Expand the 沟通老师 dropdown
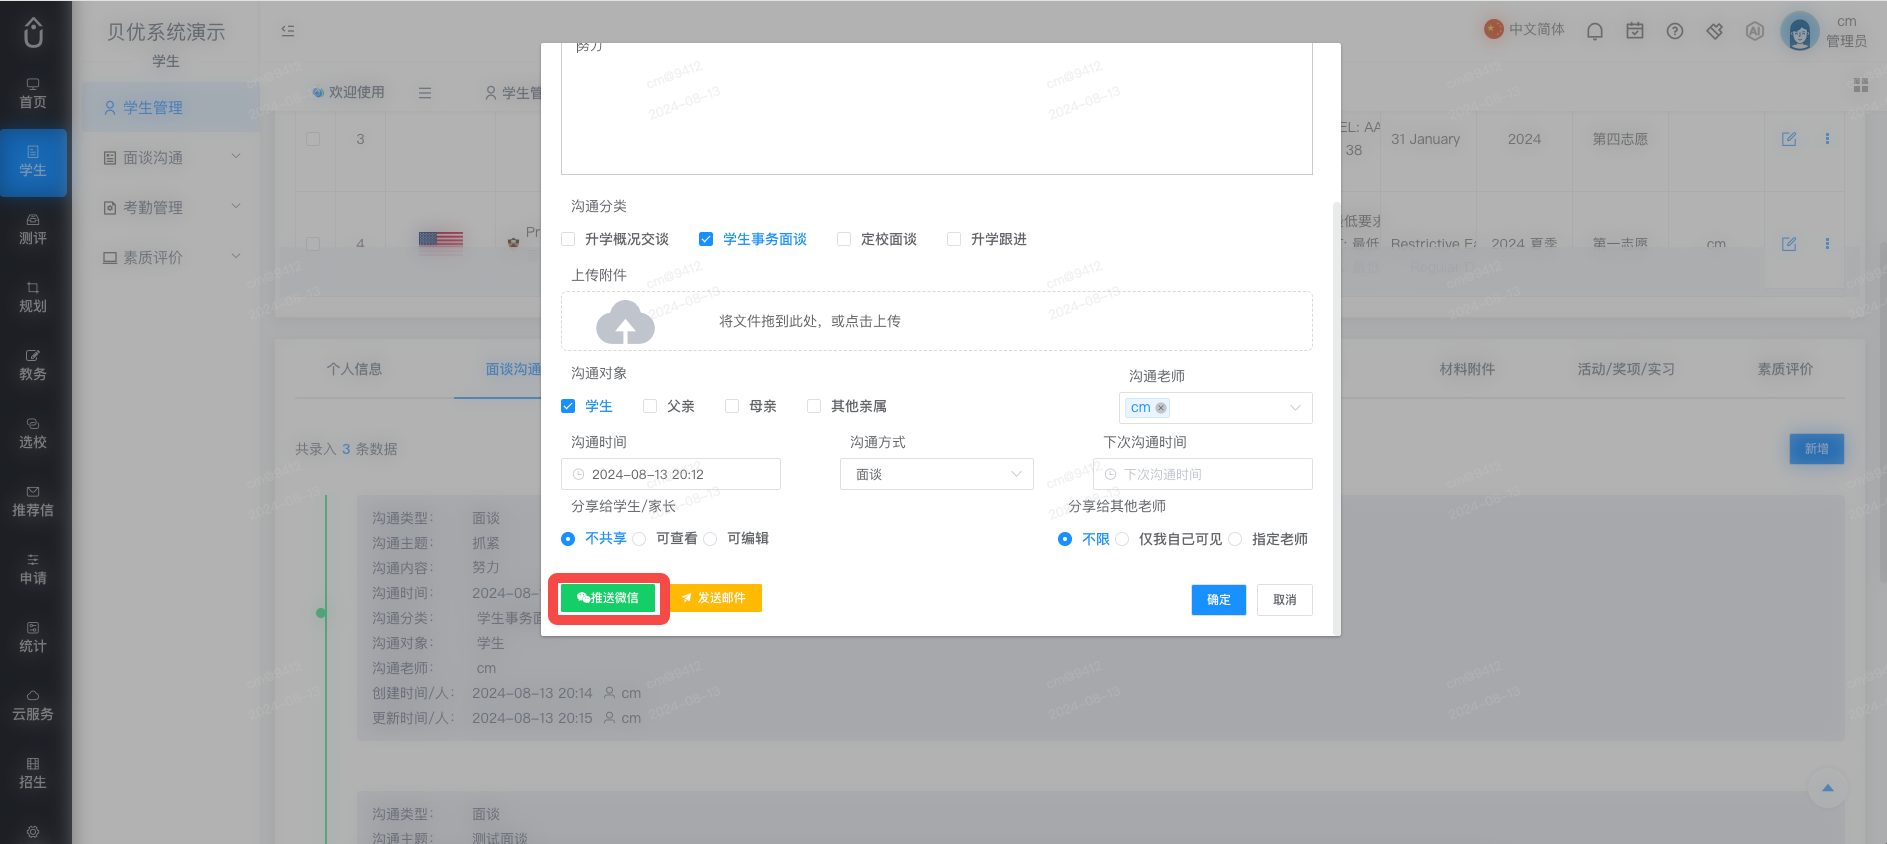 [1215, 408]
